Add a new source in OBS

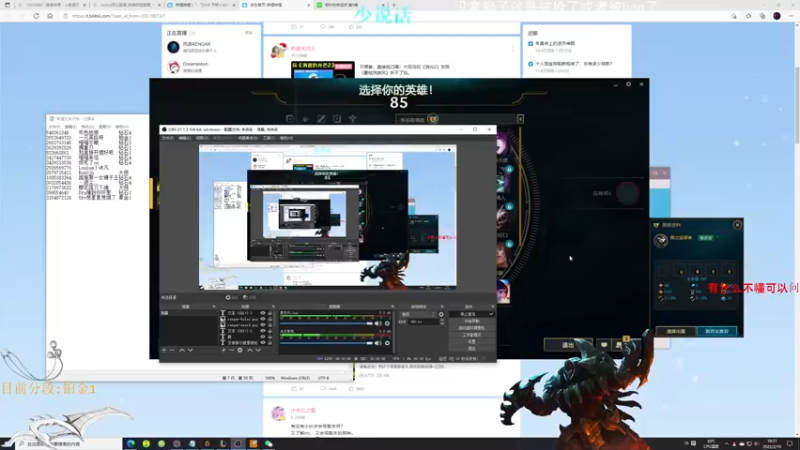click(223, 350)
